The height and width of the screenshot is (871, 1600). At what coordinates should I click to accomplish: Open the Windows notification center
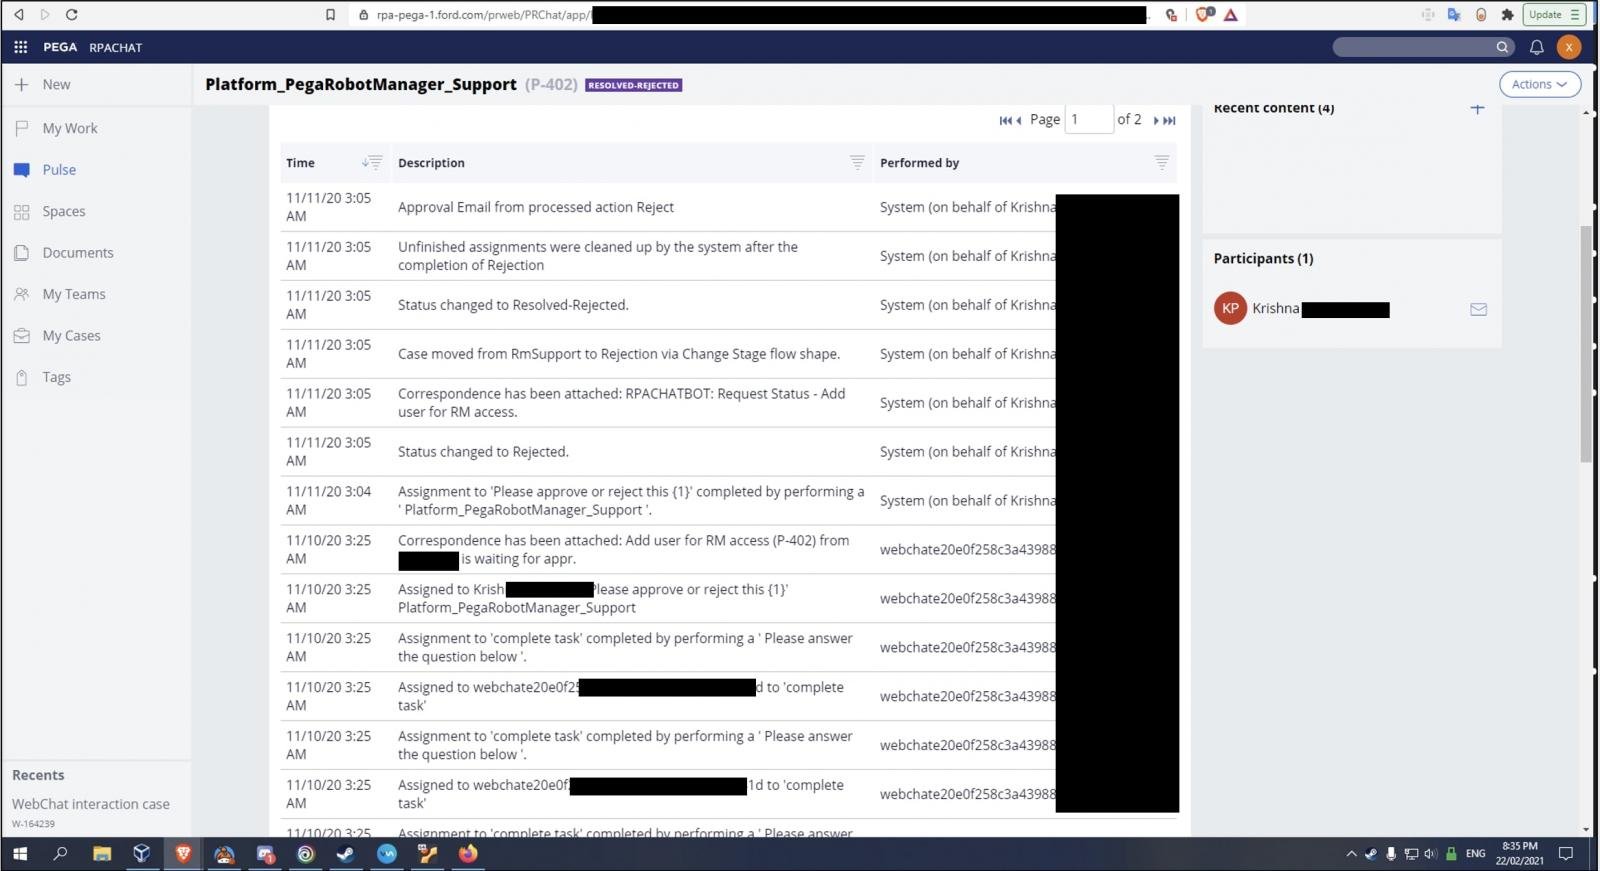(1566, 854)
